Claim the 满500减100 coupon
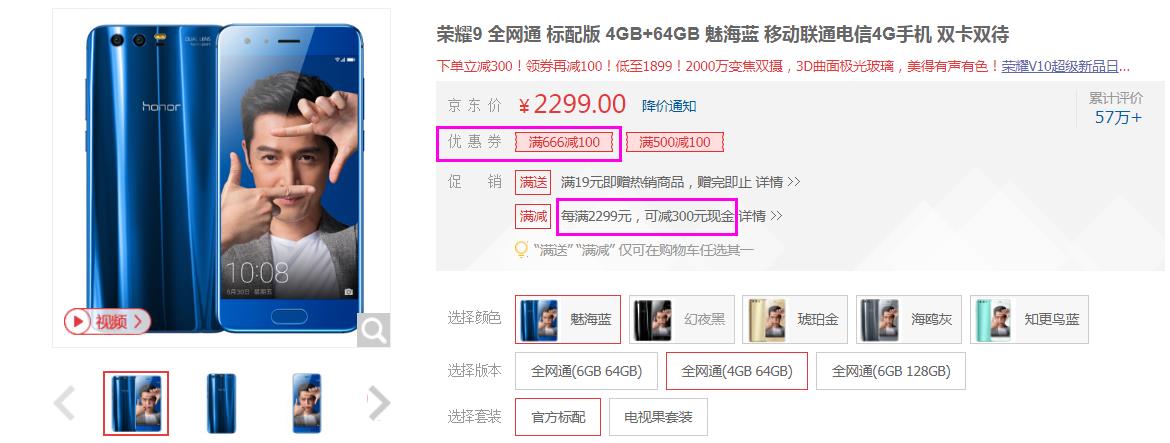 (x=675, y=142)
